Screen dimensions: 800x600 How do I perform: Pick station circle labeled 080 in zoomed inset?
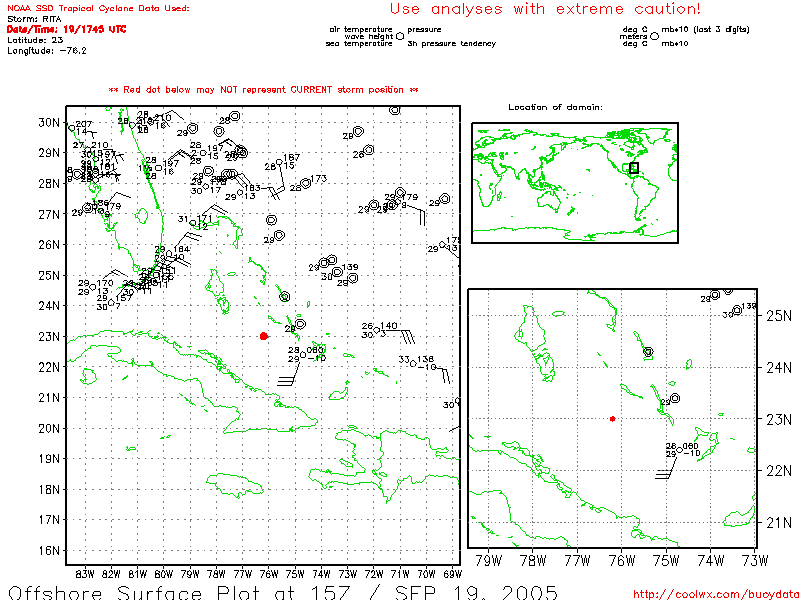pyautogui.click(x=679, y=451)
